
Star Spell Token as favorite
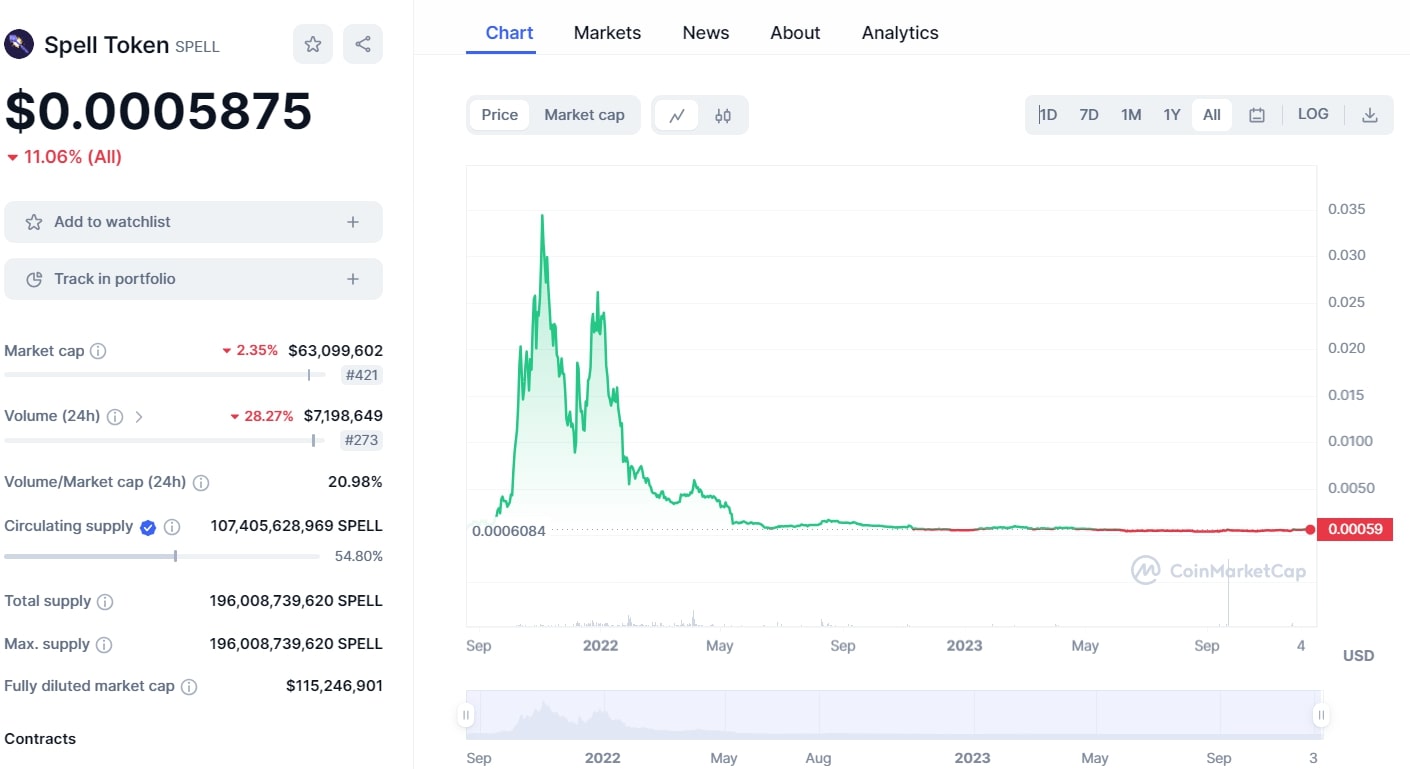pyautogui.click(x=313, y=44)
